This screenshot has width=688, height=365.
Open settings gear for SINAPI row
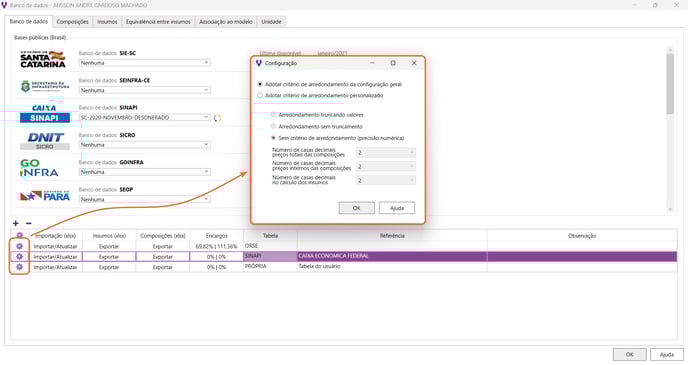[19, 256]
